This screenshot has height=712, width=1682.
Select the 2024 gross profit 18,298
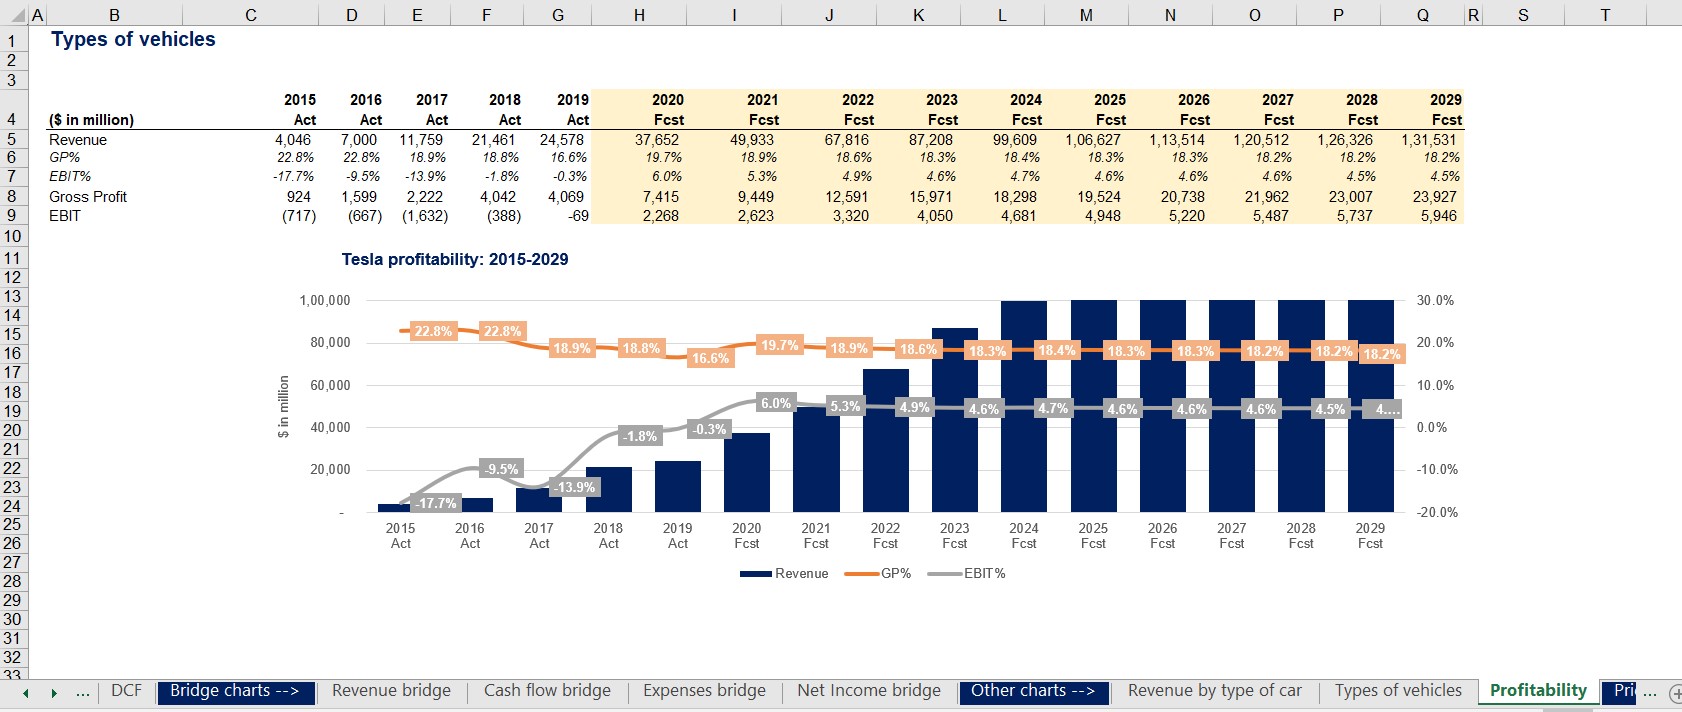[x=1015, y=197]
